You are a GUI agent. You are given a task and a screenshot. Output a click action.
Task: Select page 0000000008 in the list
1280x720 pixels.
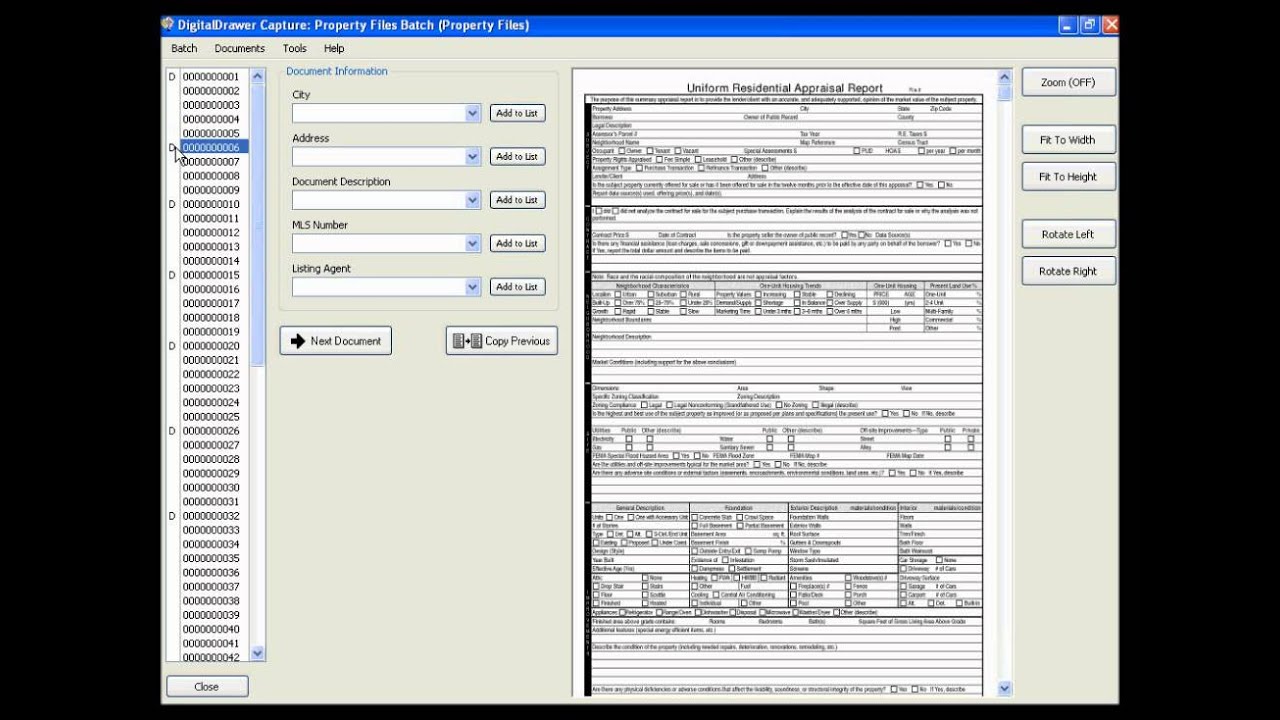[x=211, y=176]
